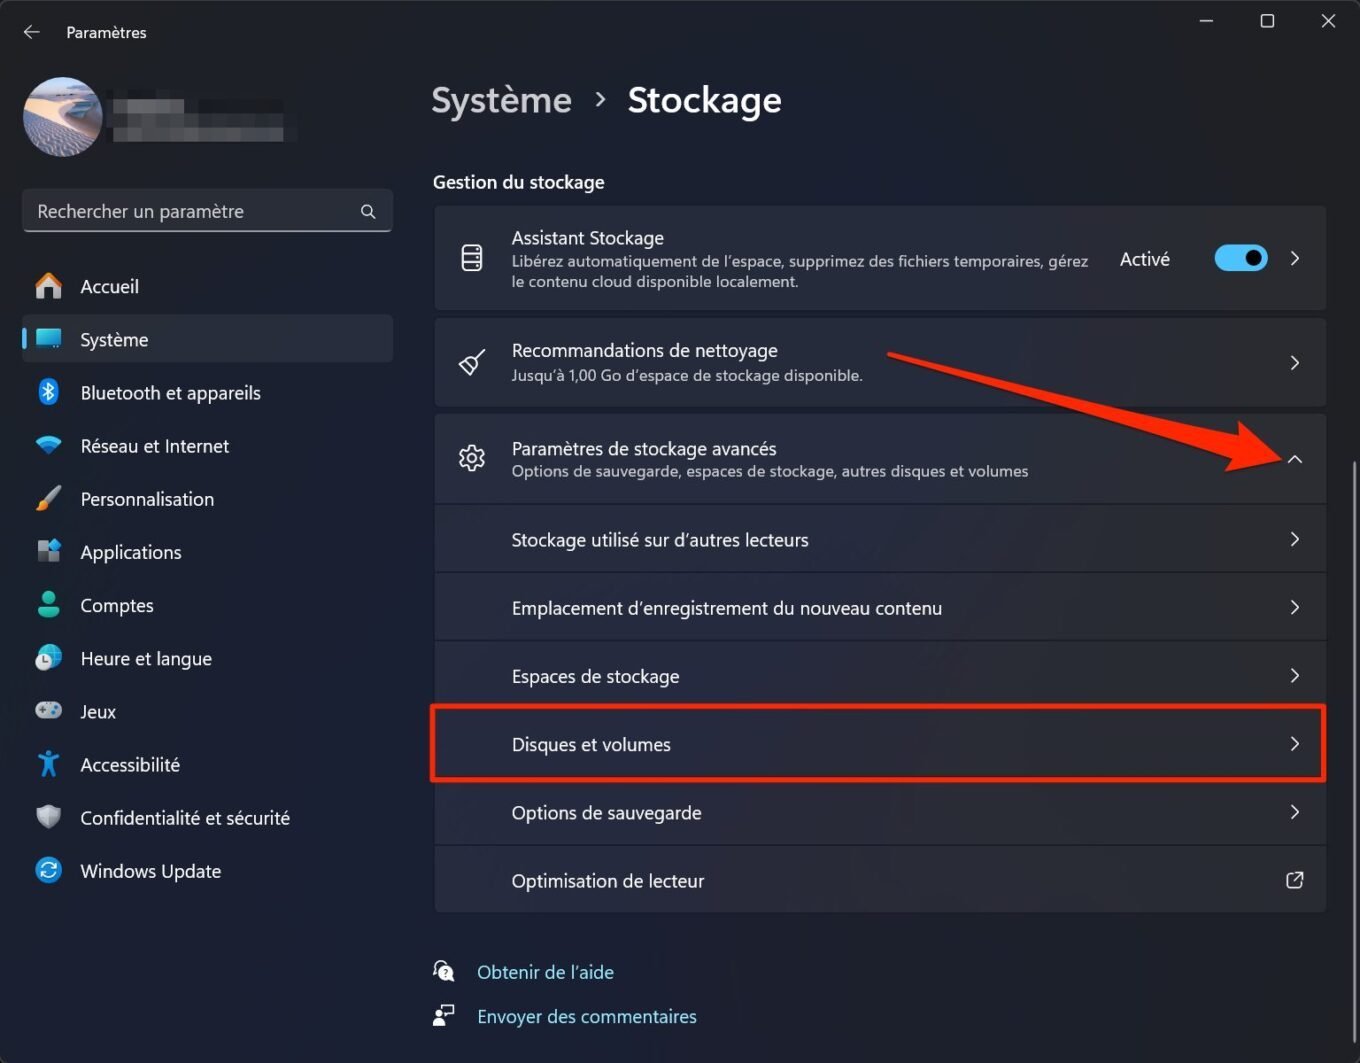Open Emplacement d'enregistrement du nouveau contenu chevron
The width and height of the screenshot is (1360, 1063).
pos(1295,607)
